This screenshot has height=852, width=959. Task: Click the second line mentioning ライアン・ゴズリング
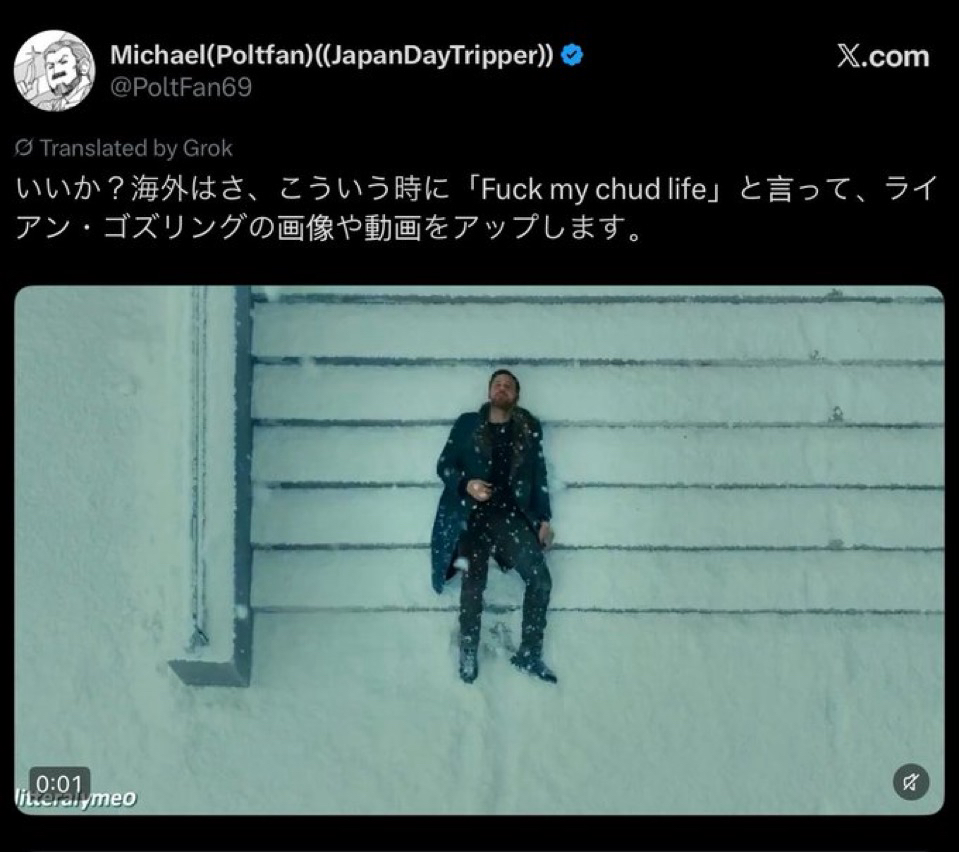tap(328, 228)
